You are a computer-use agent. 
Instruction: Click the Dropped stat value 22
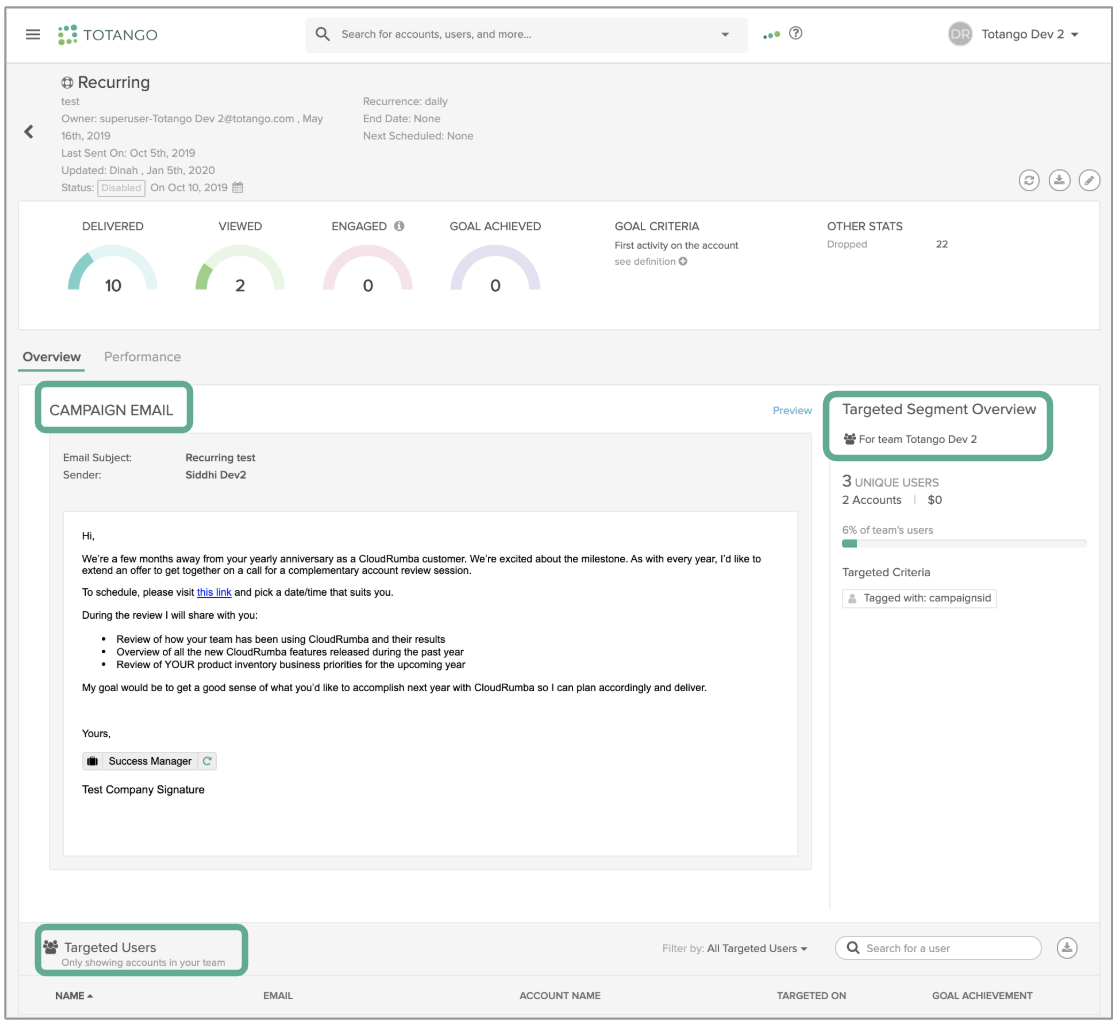pyautogui.click(x=942, y=244)
